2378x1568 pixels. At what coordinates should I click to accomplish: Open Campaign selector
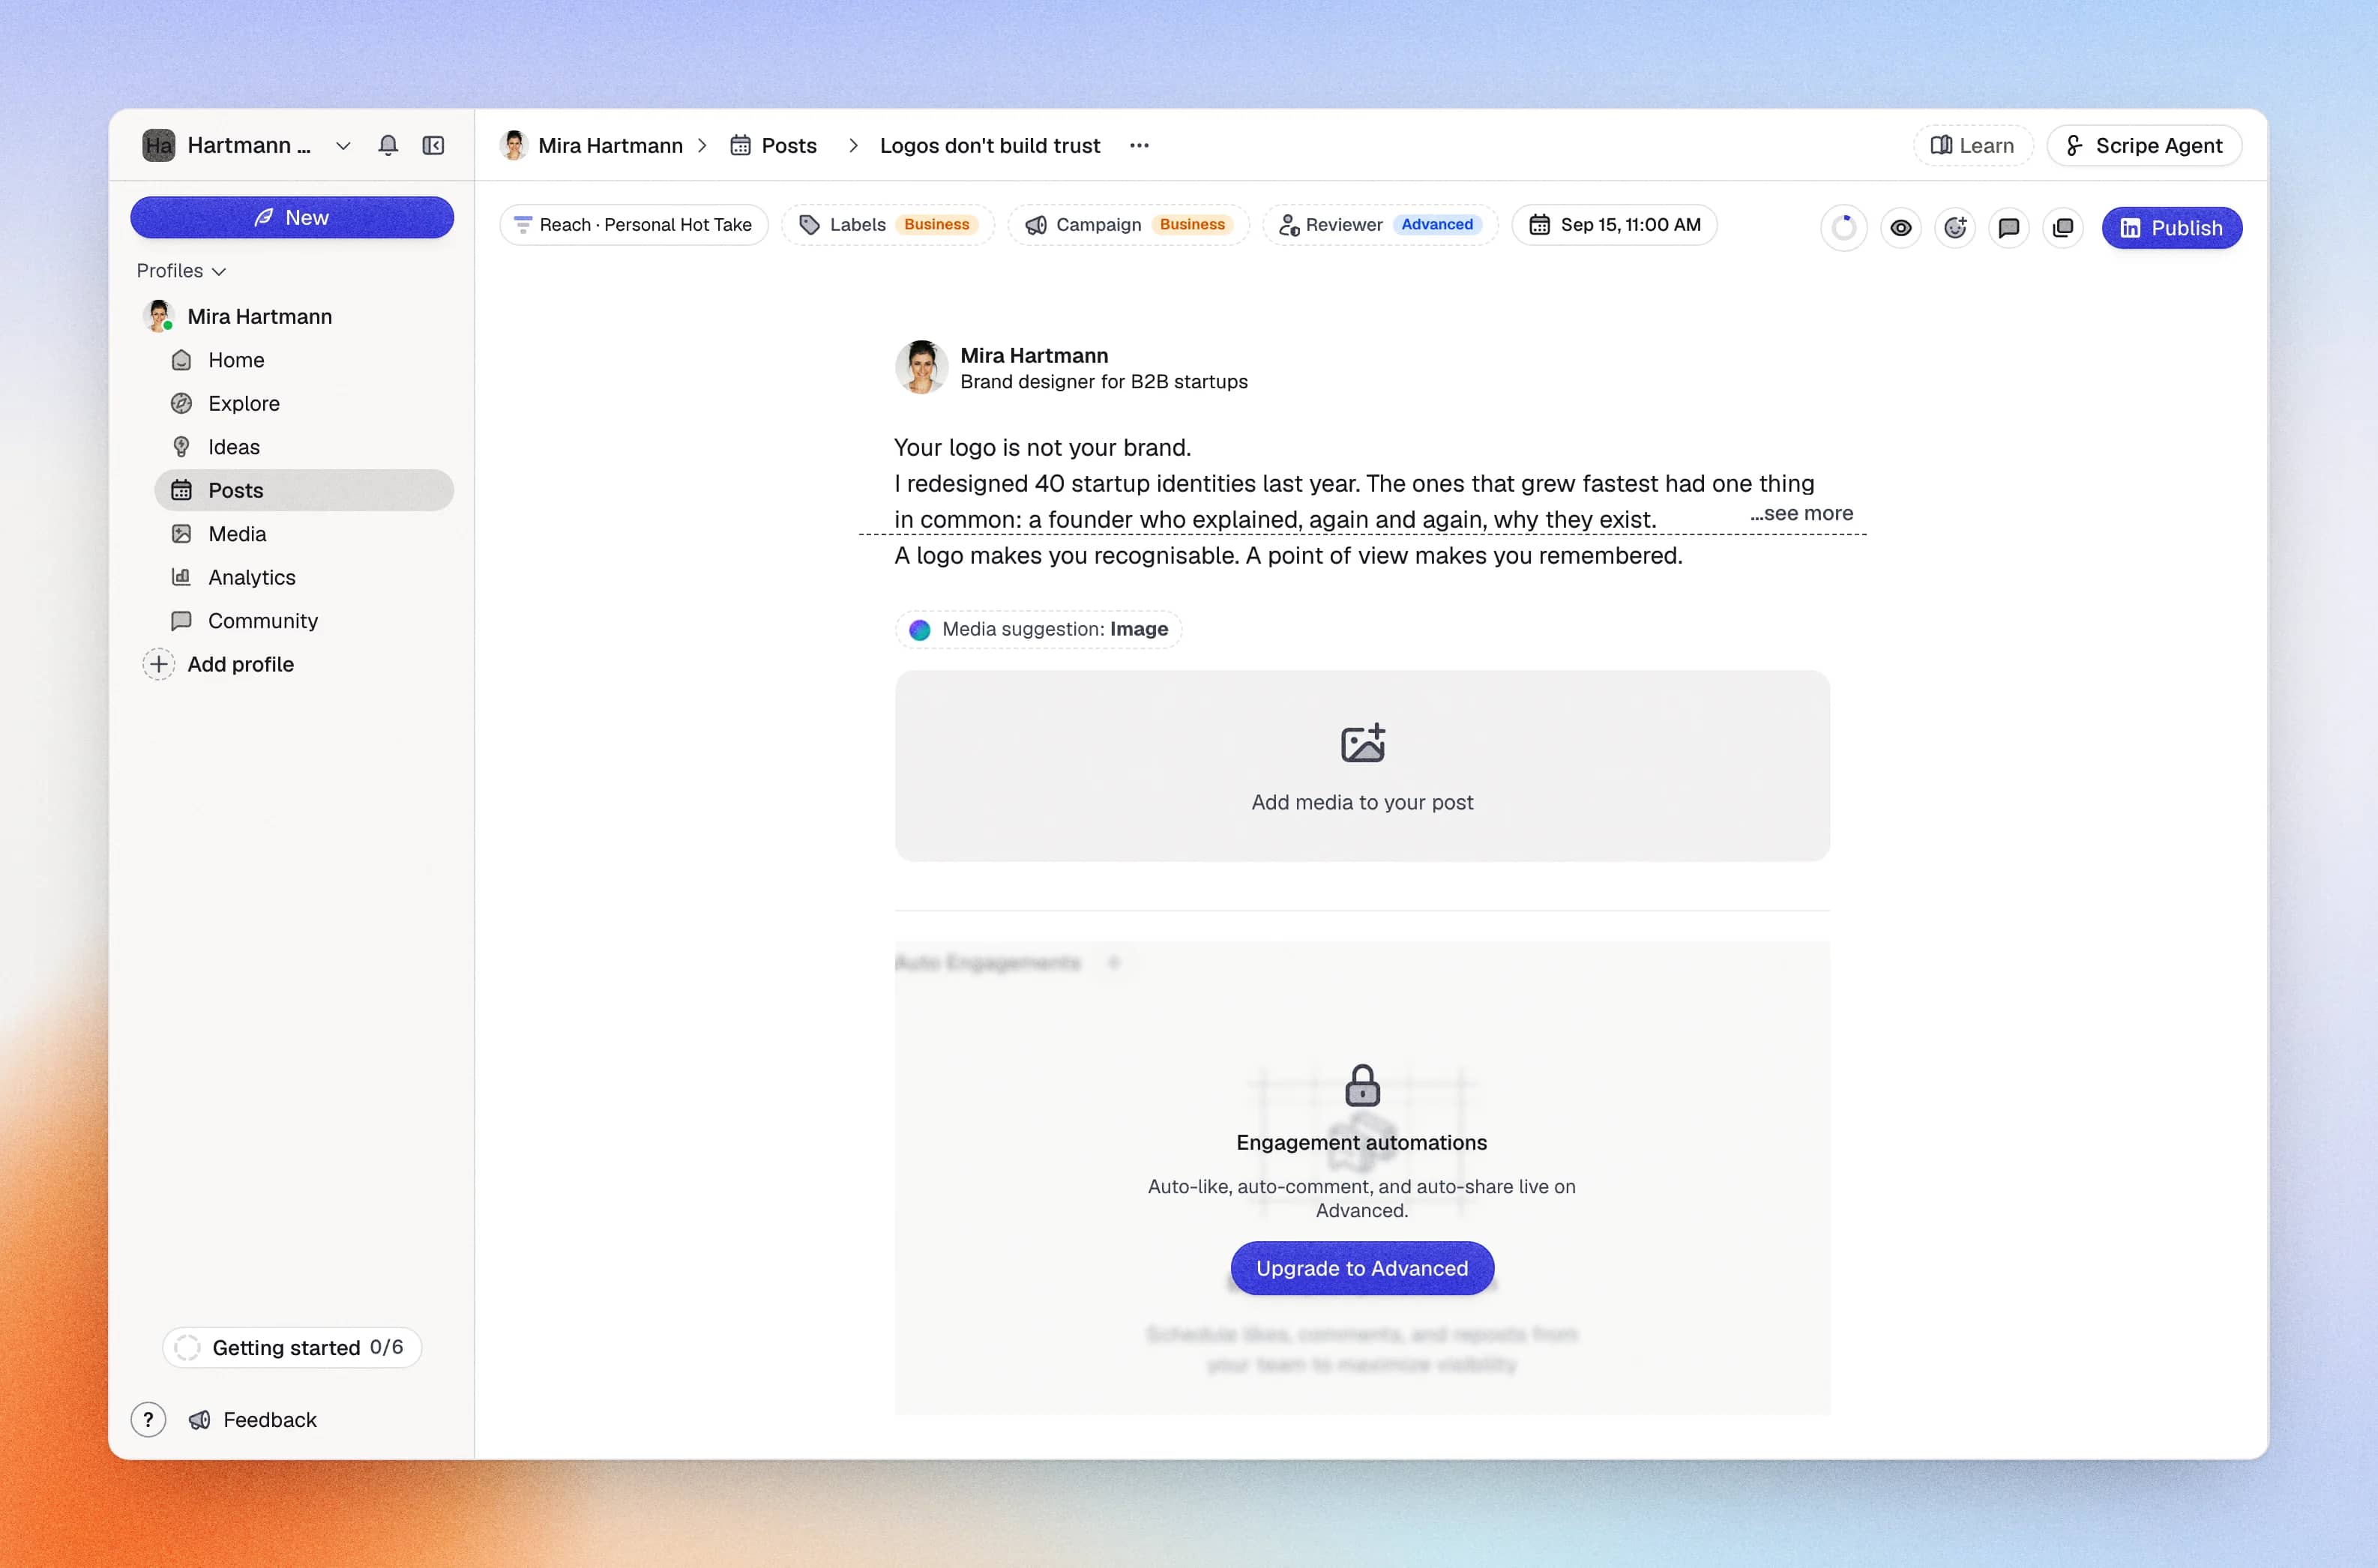coord(1128,225)
